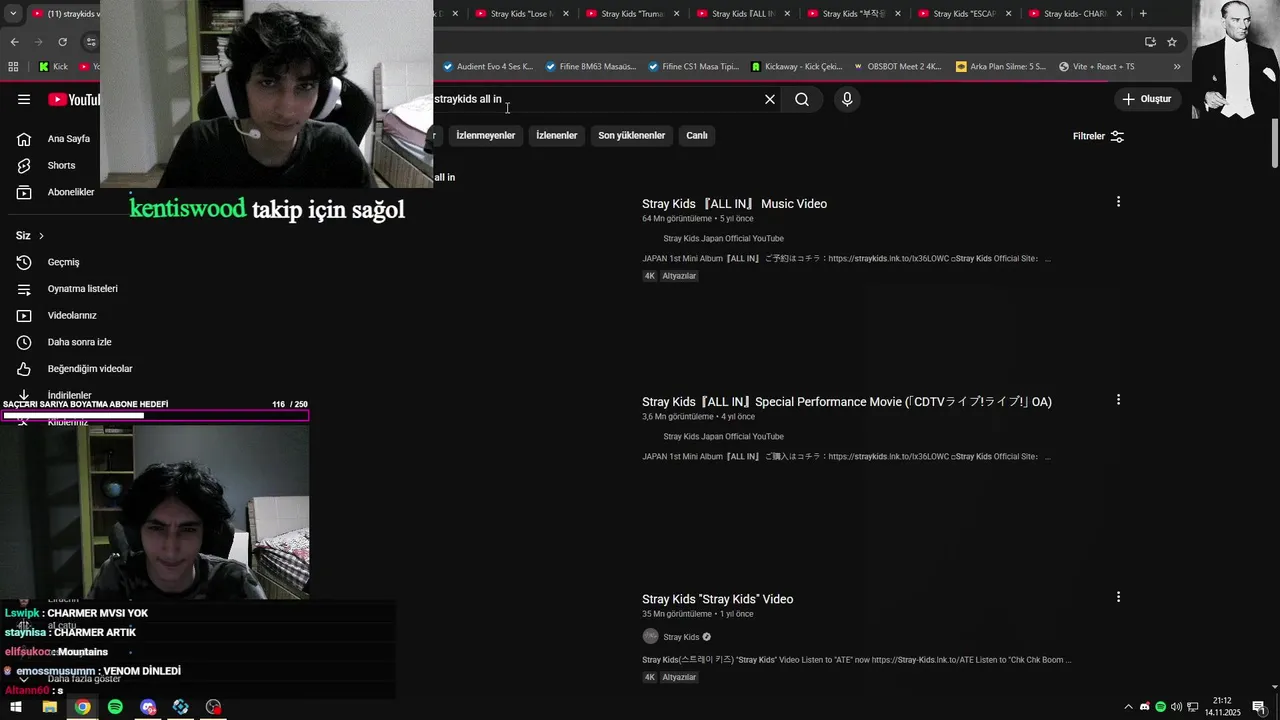Screen dimensions: 1280x720
Task: Open options menu for Special Performance Movie result
Action: click(x=1118, y=400)
